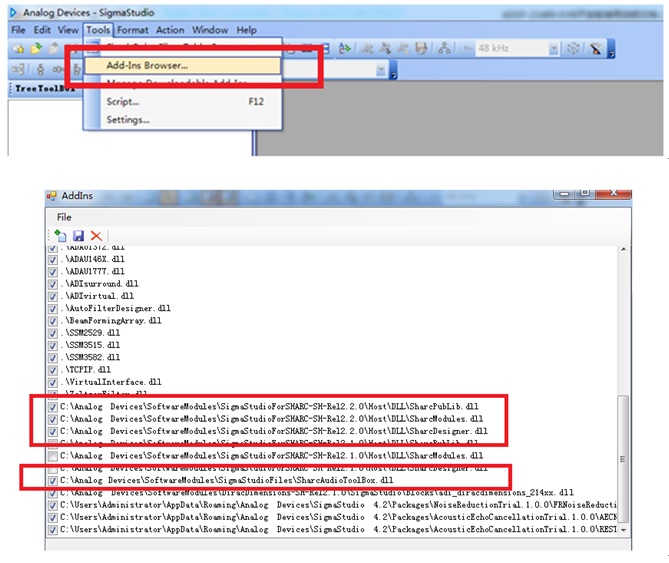Viewport: 669px width, 563px height.
Task: Select the Rel2.2.0 SharcDesigner.dll path text
Action: 273,432
